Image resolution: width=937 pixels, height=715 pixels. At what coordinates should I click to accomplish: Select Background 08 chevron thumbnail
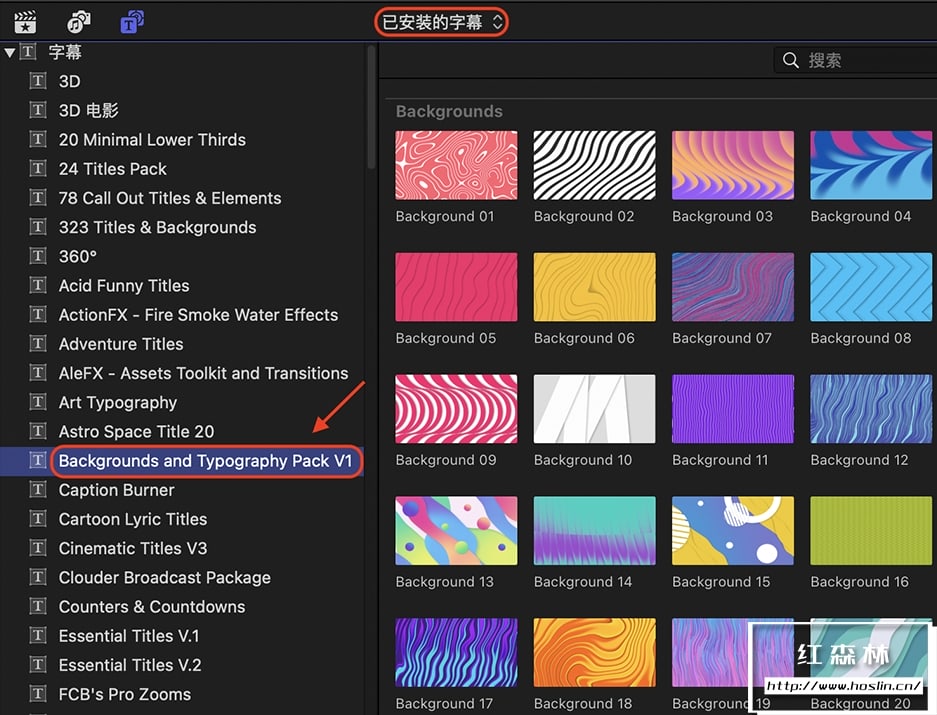(871, 287)
